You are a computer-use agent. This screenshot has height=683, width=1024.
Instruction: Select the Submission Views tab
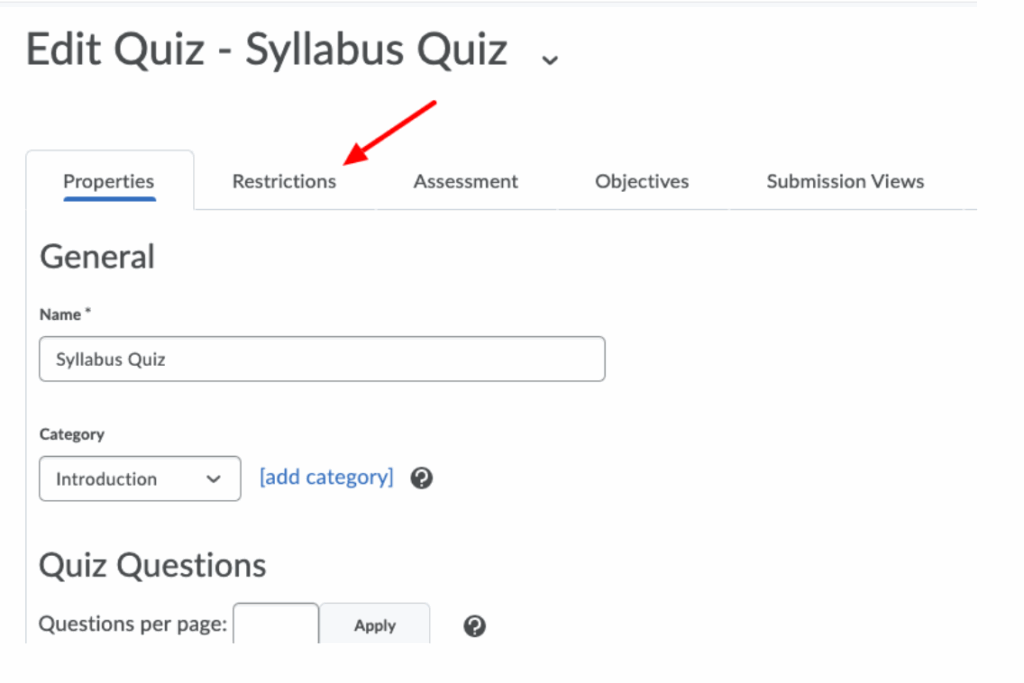click(845, 181)
